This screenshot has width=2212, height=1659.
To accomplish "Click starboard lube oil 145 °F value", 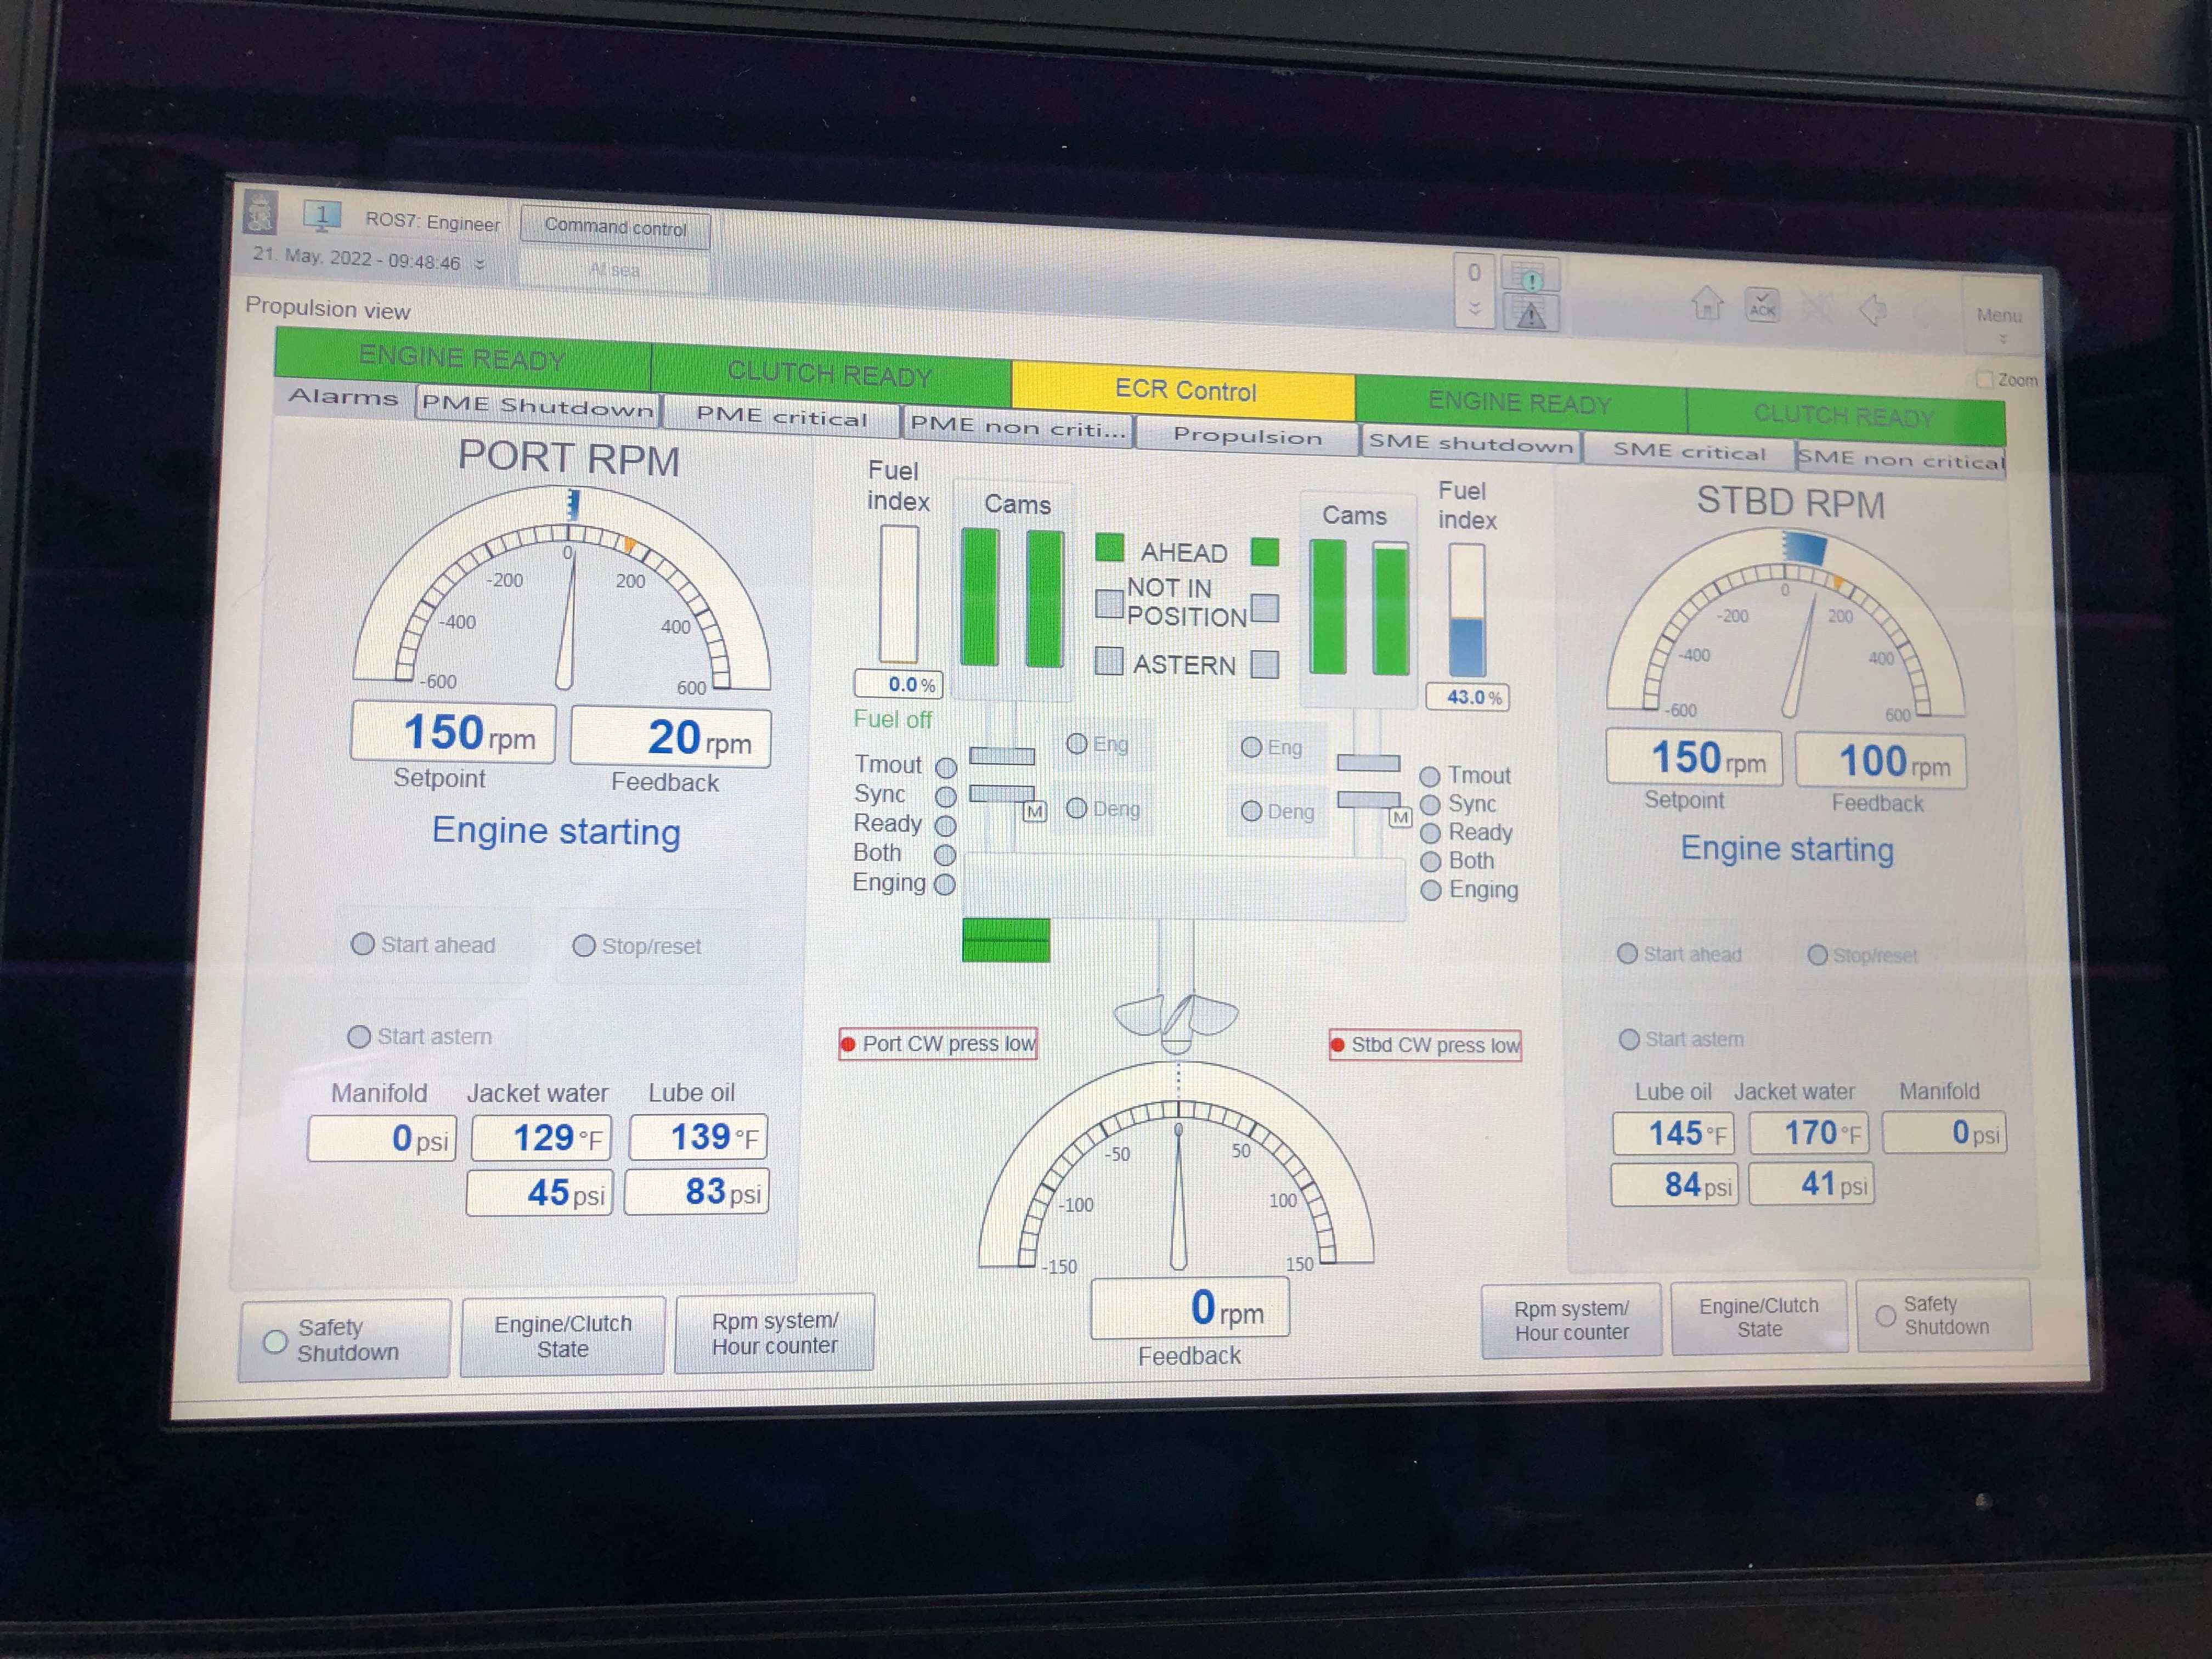I will 1673,1133.
